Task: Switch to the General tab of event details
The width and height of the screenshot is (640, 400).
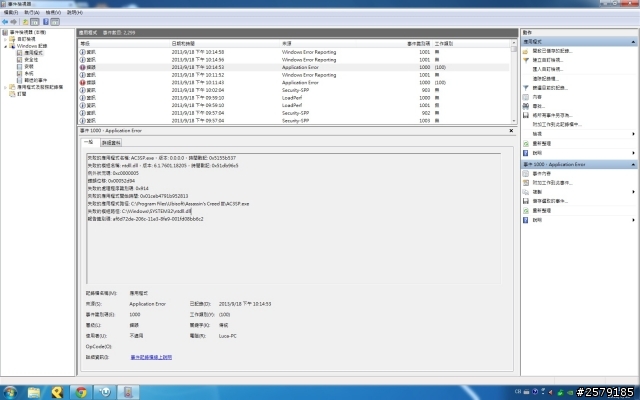Action: click(x=89, y=142)
